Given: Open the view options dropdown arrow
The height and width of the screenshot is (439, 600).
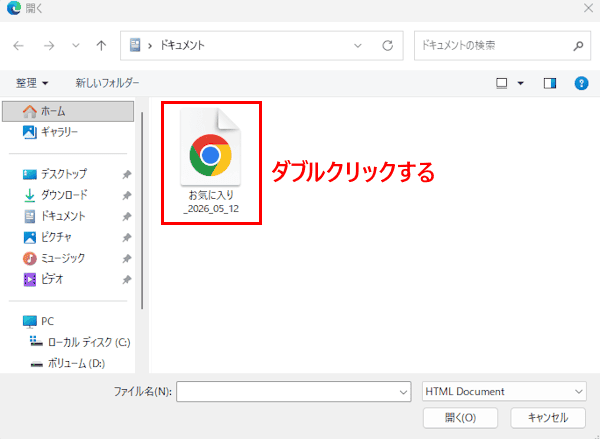Looking at the screenshot, I should 520,83.
